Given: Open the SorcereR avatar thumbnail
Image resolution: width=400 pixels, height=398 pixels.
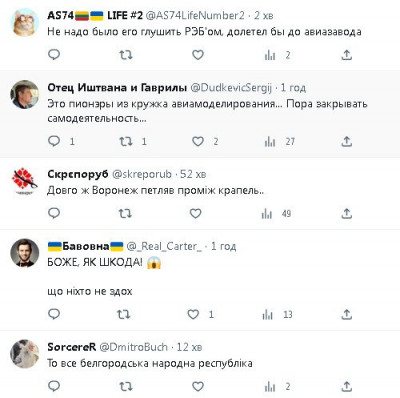Looking at the screenshot, I should [25, 354].
